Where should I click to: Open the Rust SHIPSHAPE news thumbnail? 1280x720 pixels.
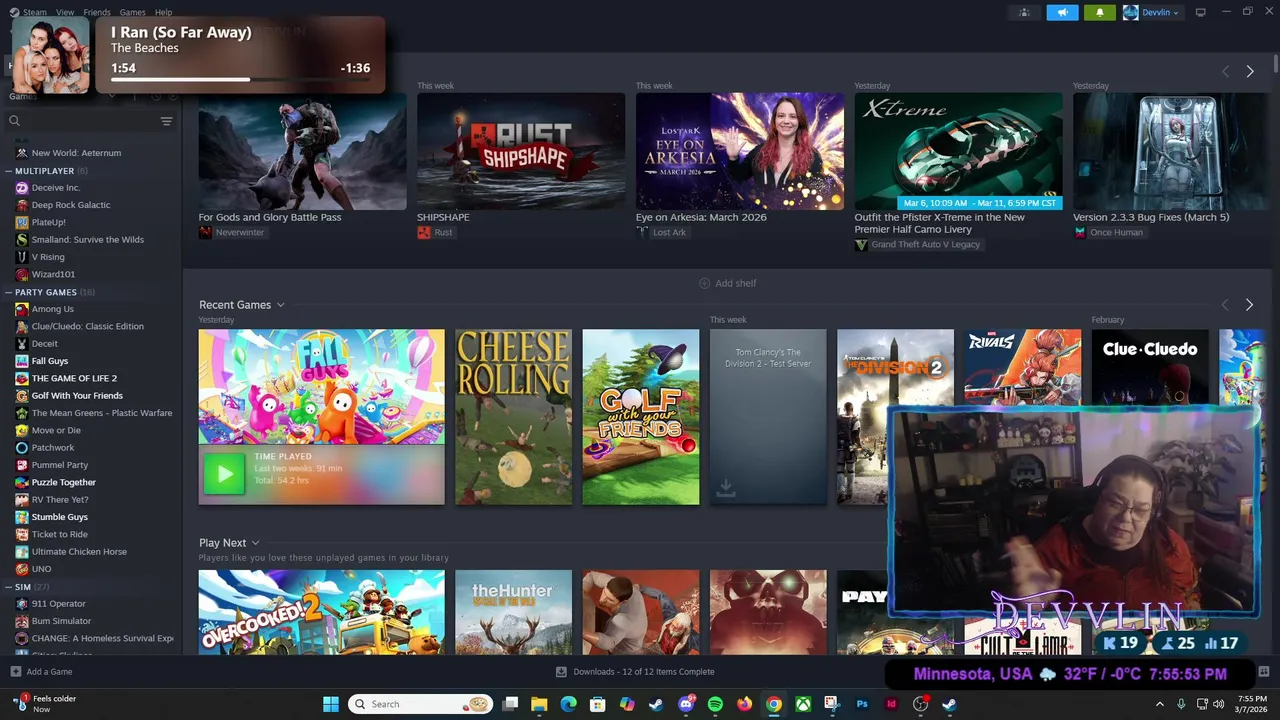pos(521,151)
